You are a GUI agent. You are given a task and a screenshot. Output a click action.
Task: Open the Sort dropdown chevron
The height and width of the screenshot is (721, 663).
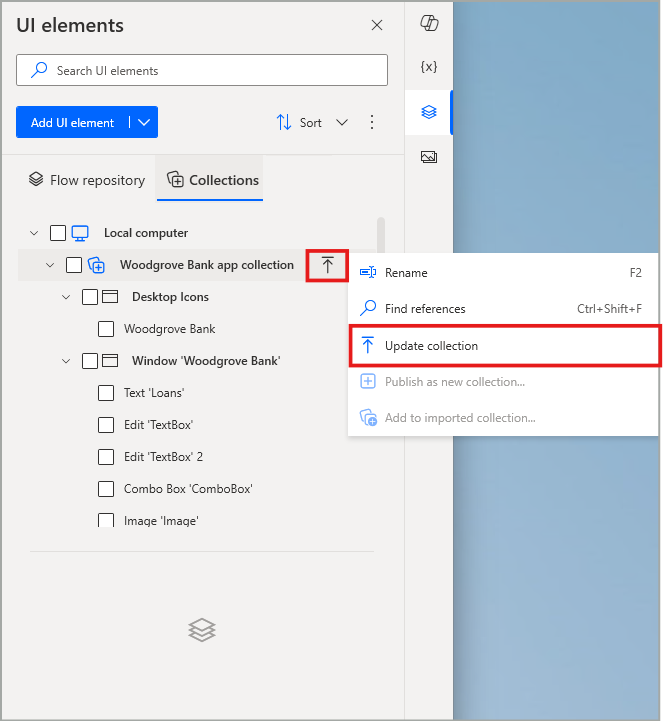point(342,122)
